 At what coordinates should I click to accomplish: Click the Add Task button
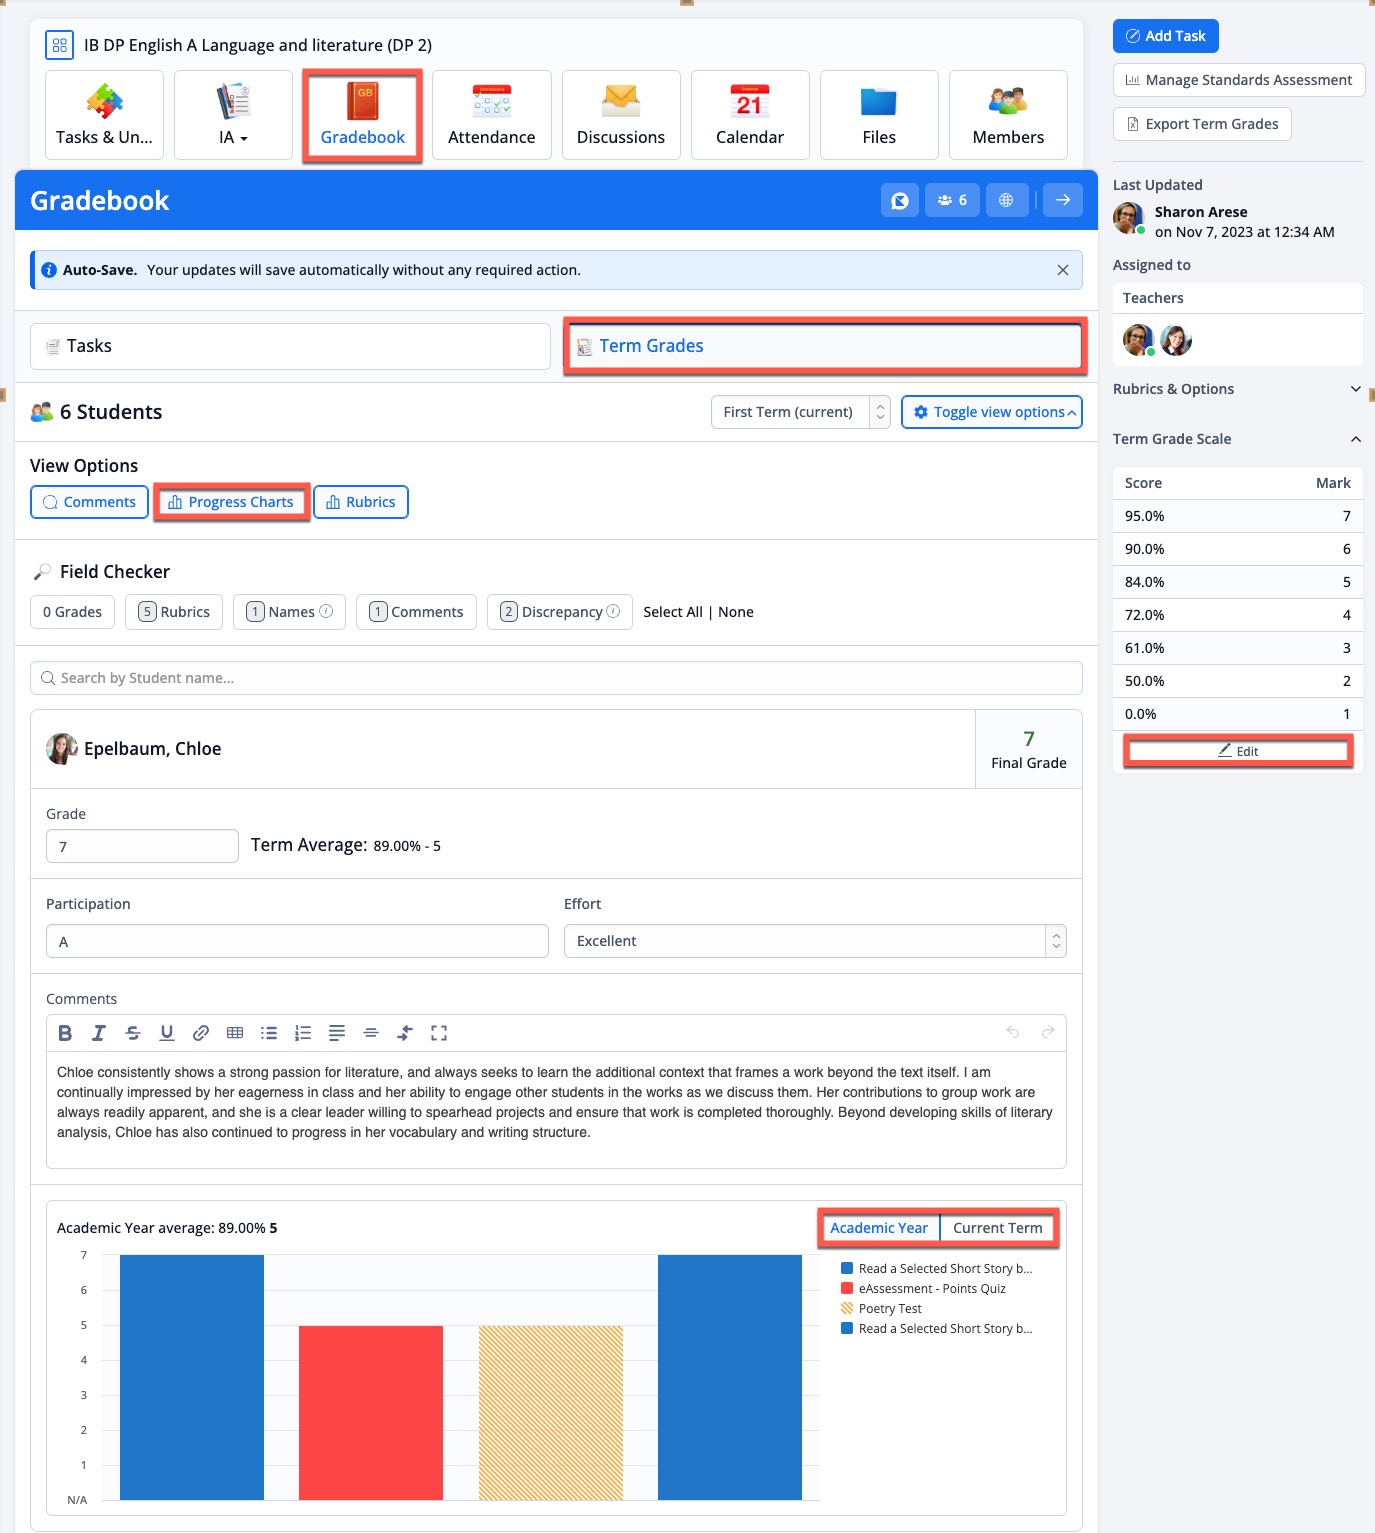(1165, 36)
